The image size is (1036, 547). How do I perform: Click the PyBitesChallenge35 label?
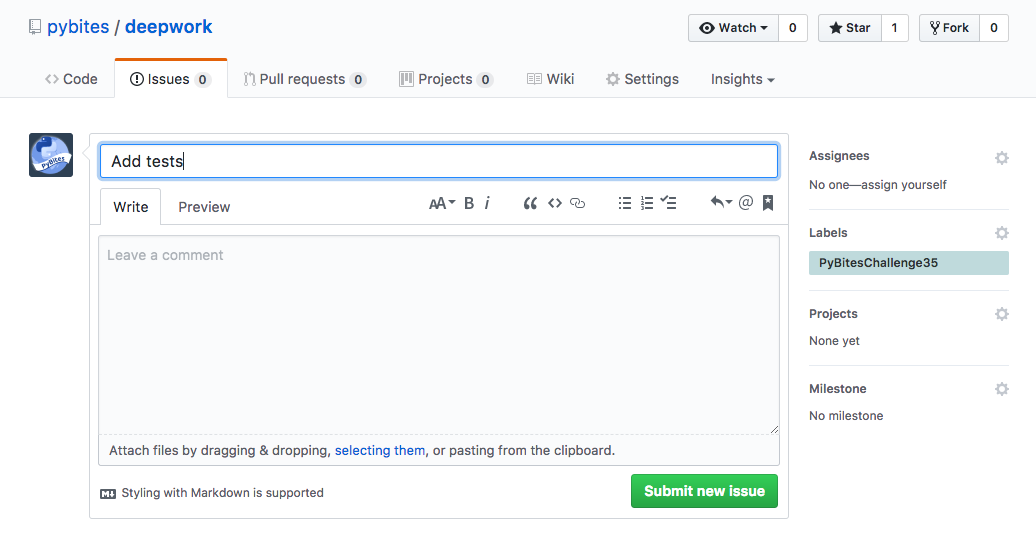pyautogui.click(x=908, y=263)
